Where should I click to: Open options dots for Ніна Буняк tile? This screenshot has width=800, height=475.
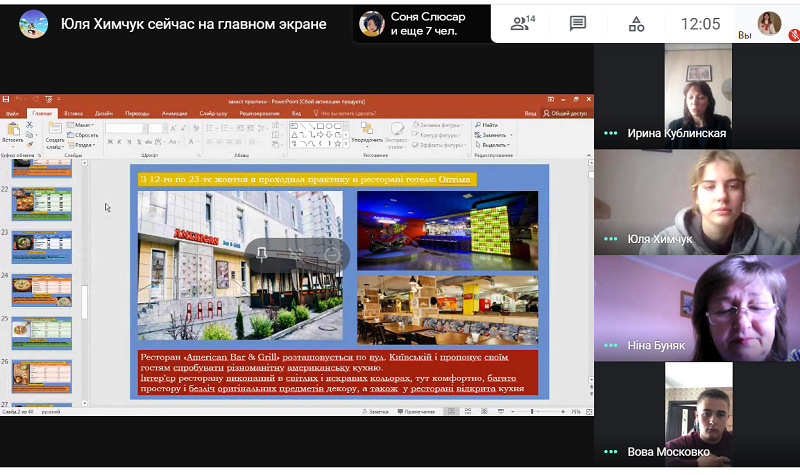point(610,345)
